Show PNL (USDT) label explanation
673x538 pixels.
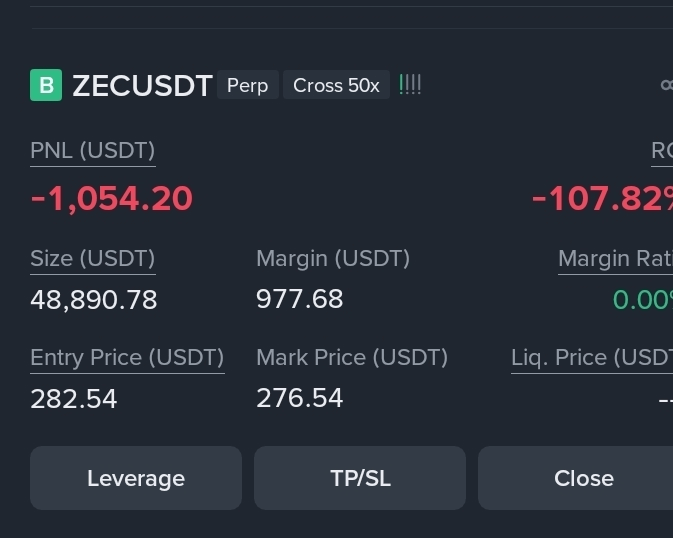93,151
